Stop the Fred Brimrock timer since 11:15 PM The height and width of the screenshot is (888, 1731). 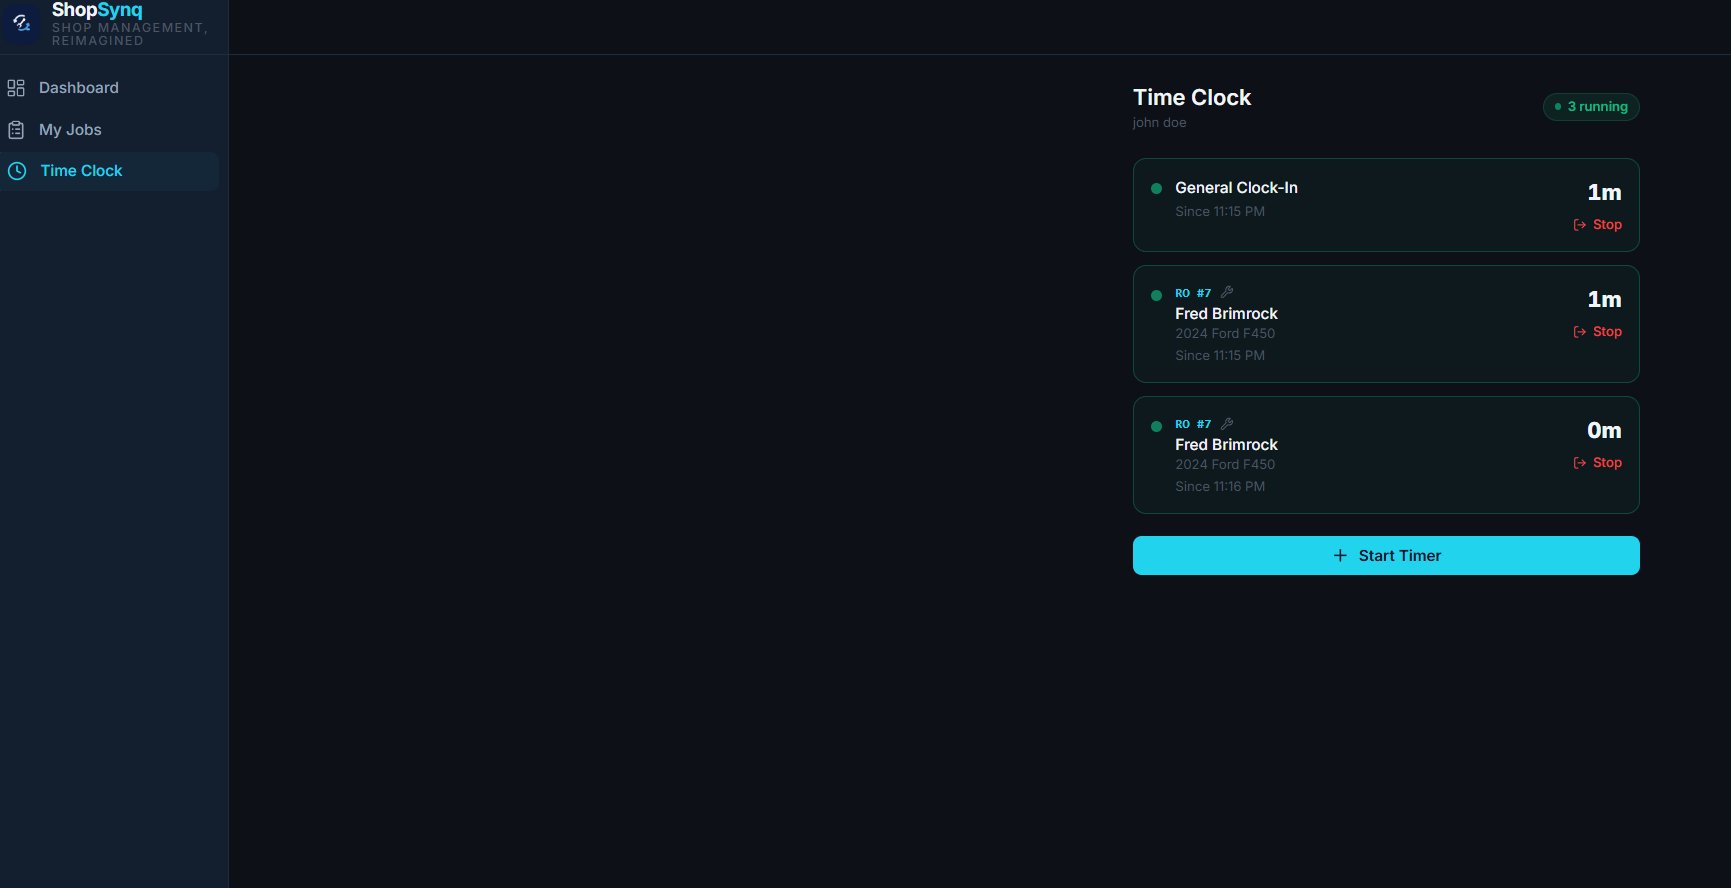[1597, 332]
